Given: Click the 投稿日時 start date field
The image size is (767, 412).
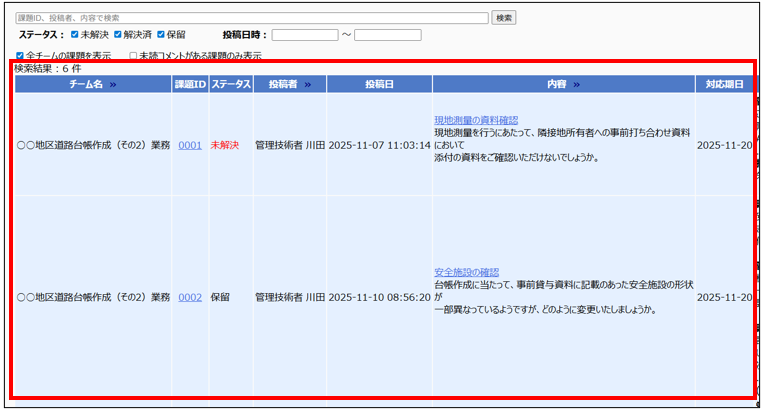Looking at the screenshot, I should point(304,35).
